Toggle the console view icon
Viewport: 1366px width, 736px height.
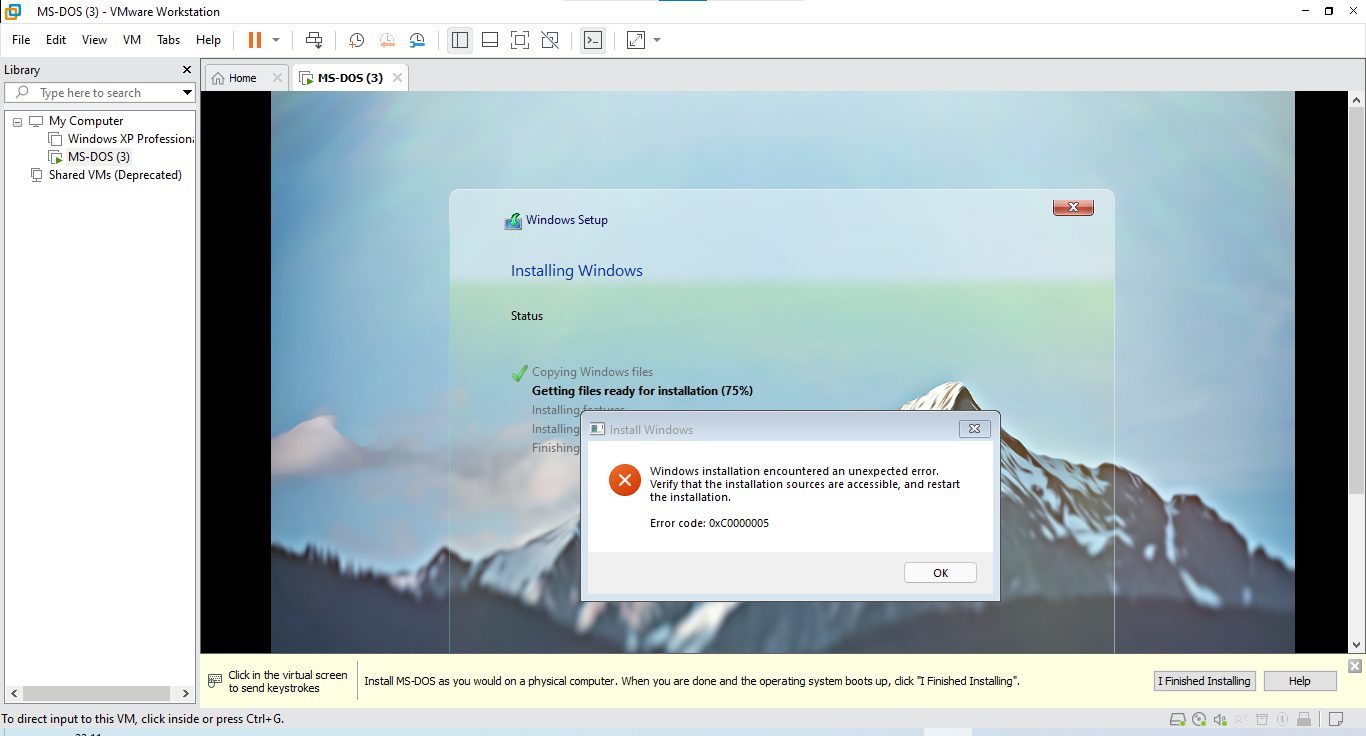pos(593,40)
